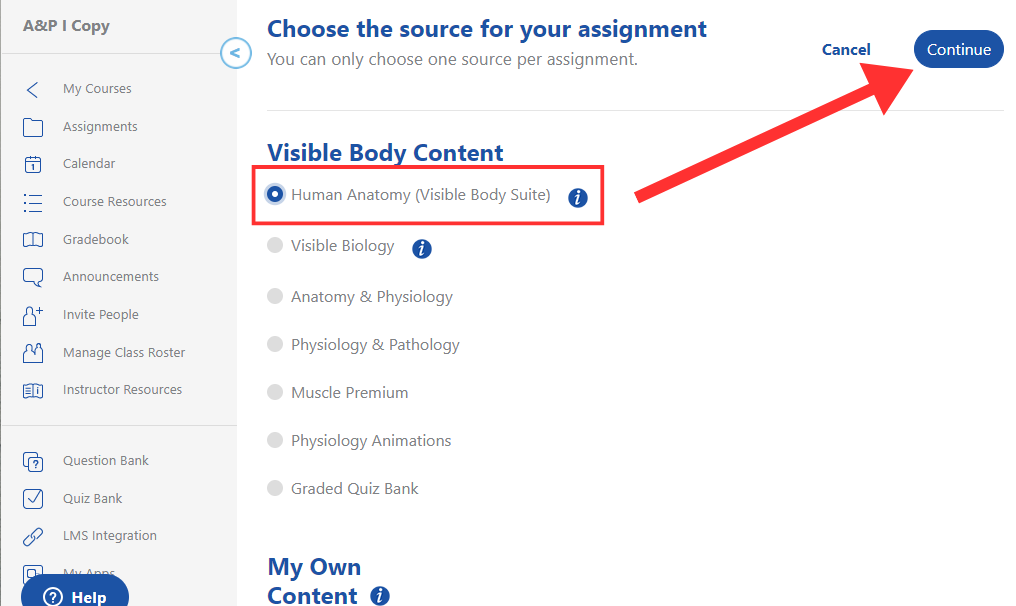View info about Human Anatomy source
This screenshot has height=606, width=1016.
[577, 198]
